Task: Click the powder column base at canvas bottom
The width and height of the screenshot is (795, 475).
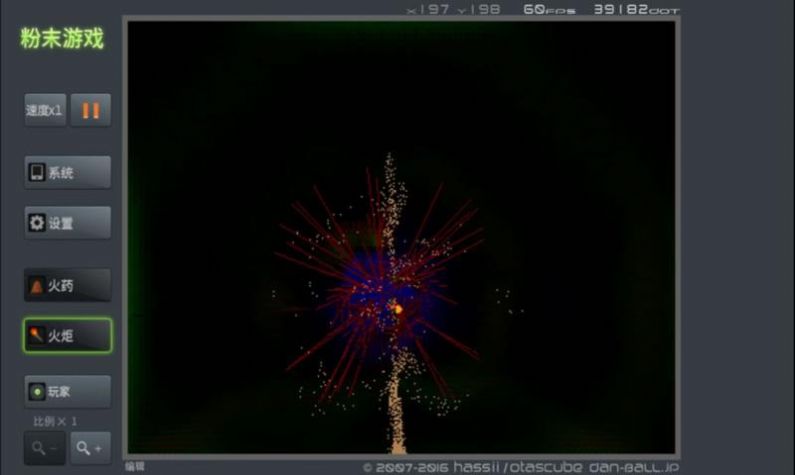Action: (x=398, y=438)
